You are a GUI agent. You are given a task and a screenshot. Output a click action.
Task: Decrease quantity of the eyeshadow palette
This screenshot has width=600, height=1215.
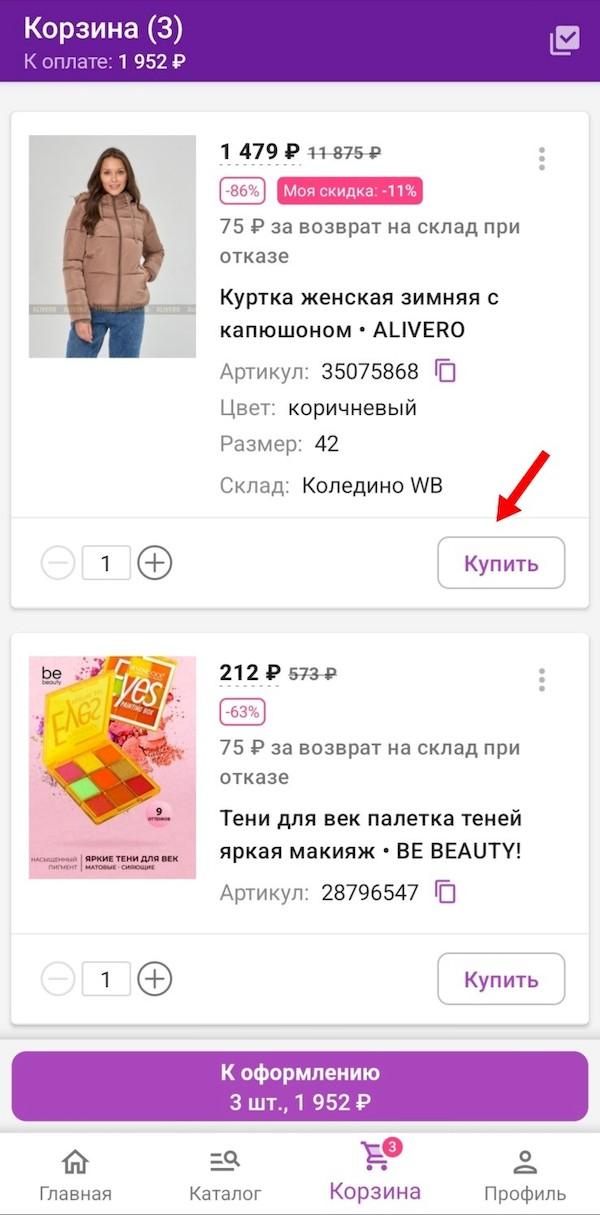58,978
